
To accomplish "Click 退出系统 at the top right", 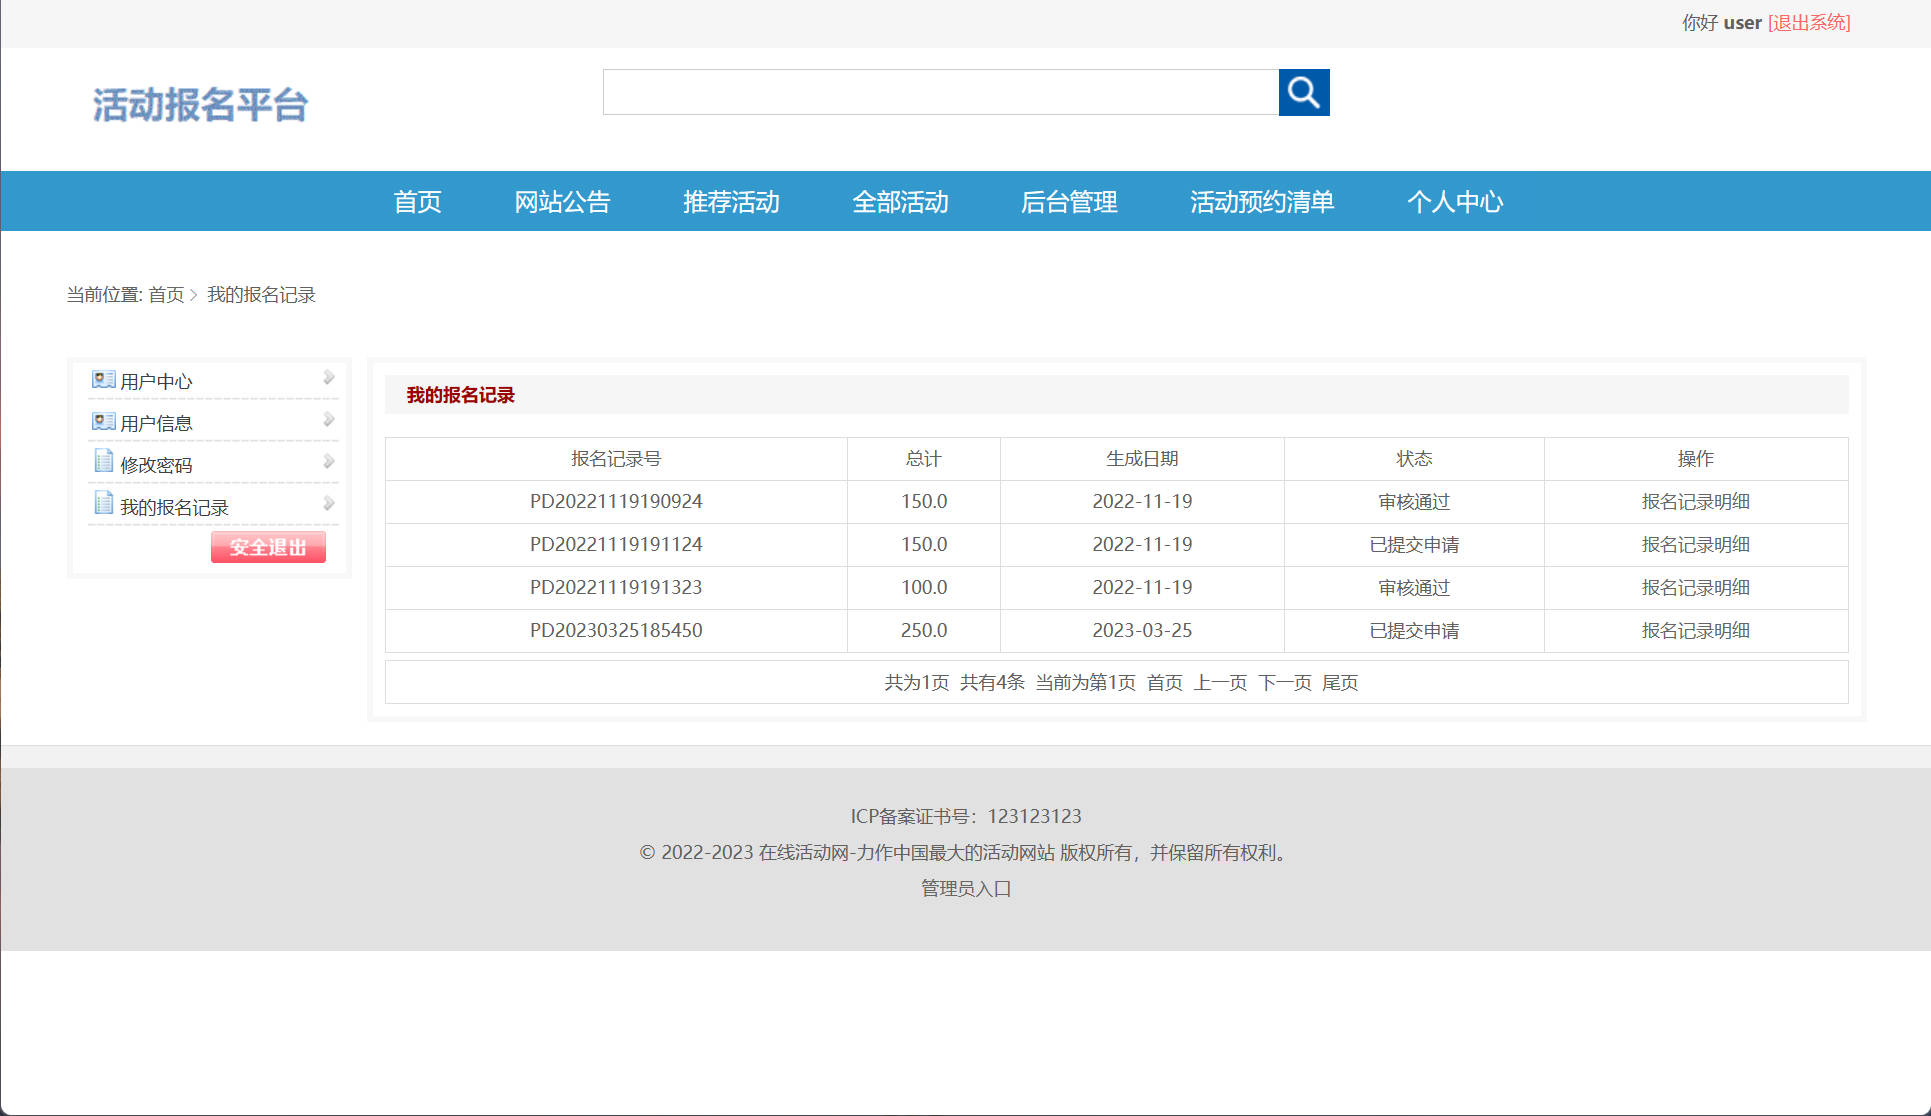I will (1808, 22).
